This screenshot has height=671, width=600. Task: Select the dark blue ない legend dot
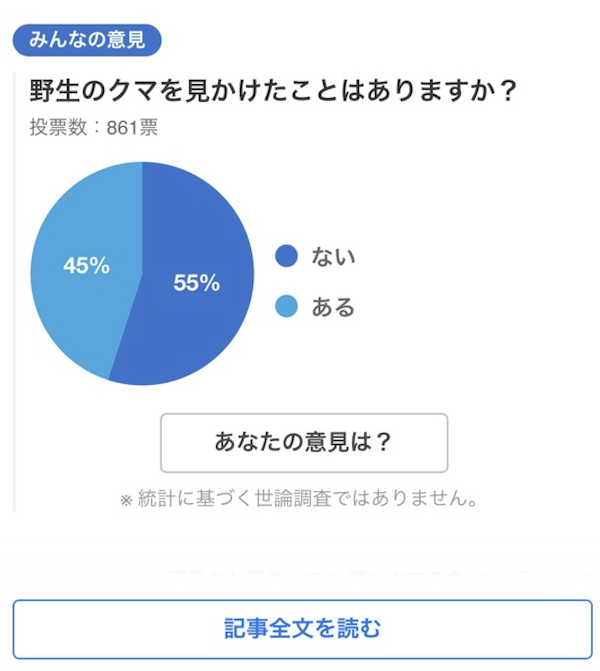click(286, 256)
